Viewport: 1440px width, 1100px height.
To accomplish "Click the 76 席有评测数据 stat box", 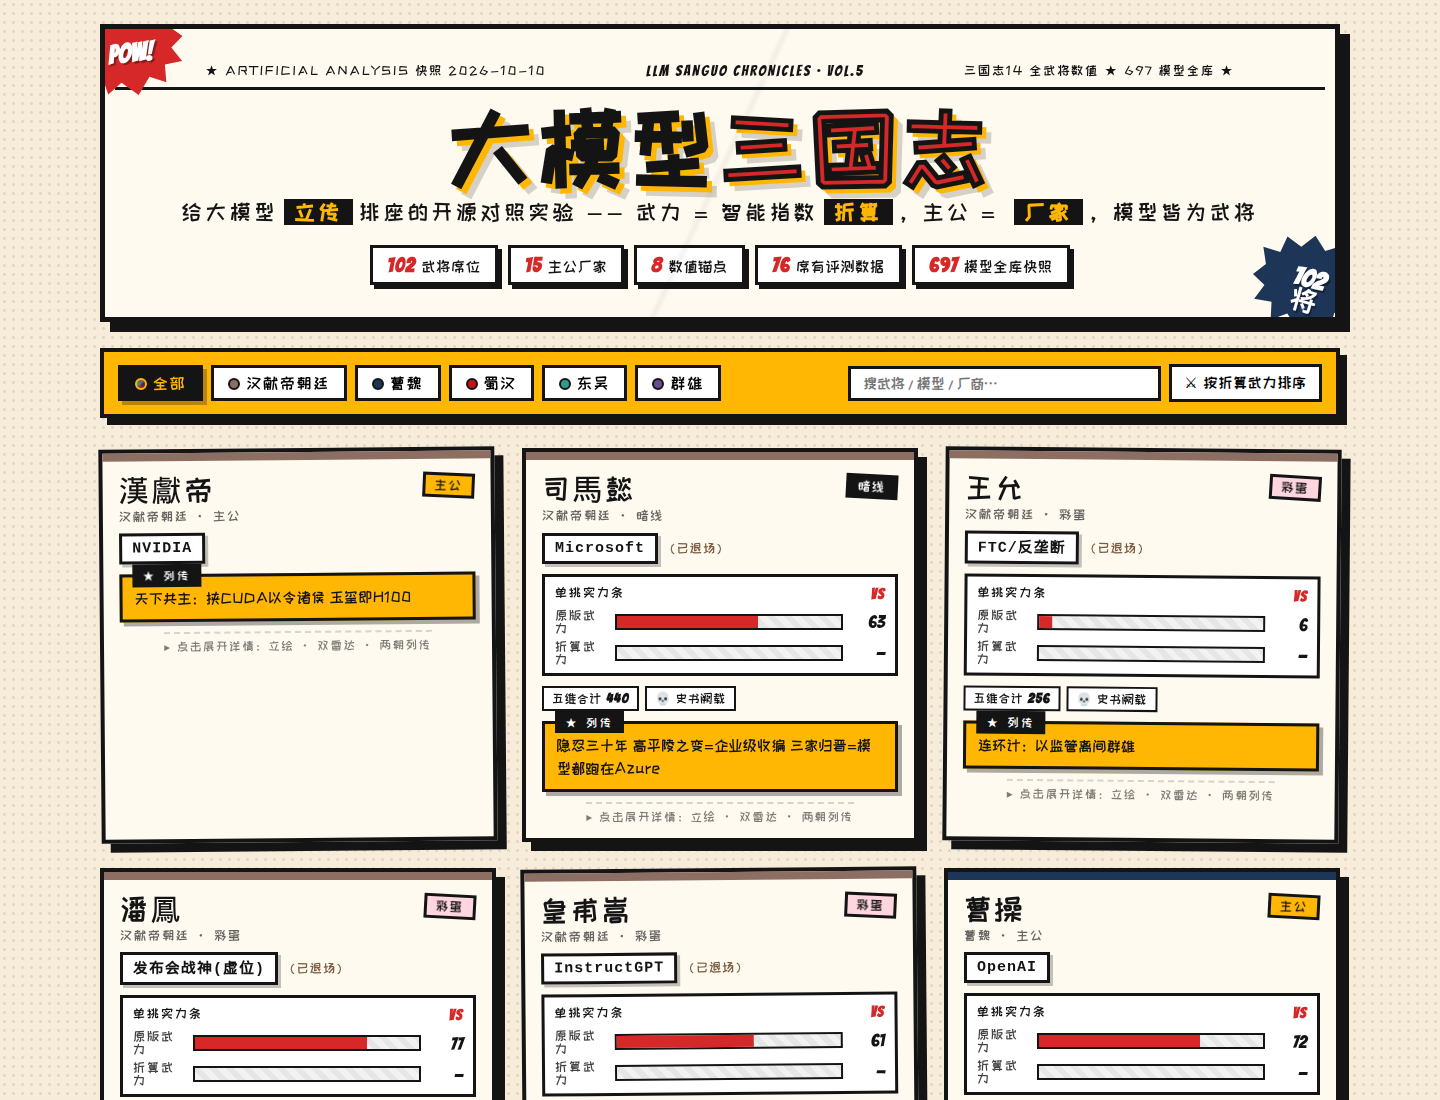I will [828, 266].
